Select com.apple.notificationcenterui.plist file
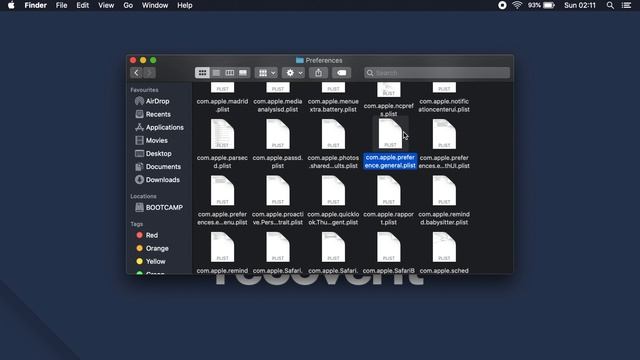Image resolution: width=640 pixels, height=360 pixels. (x=444, y=105)
